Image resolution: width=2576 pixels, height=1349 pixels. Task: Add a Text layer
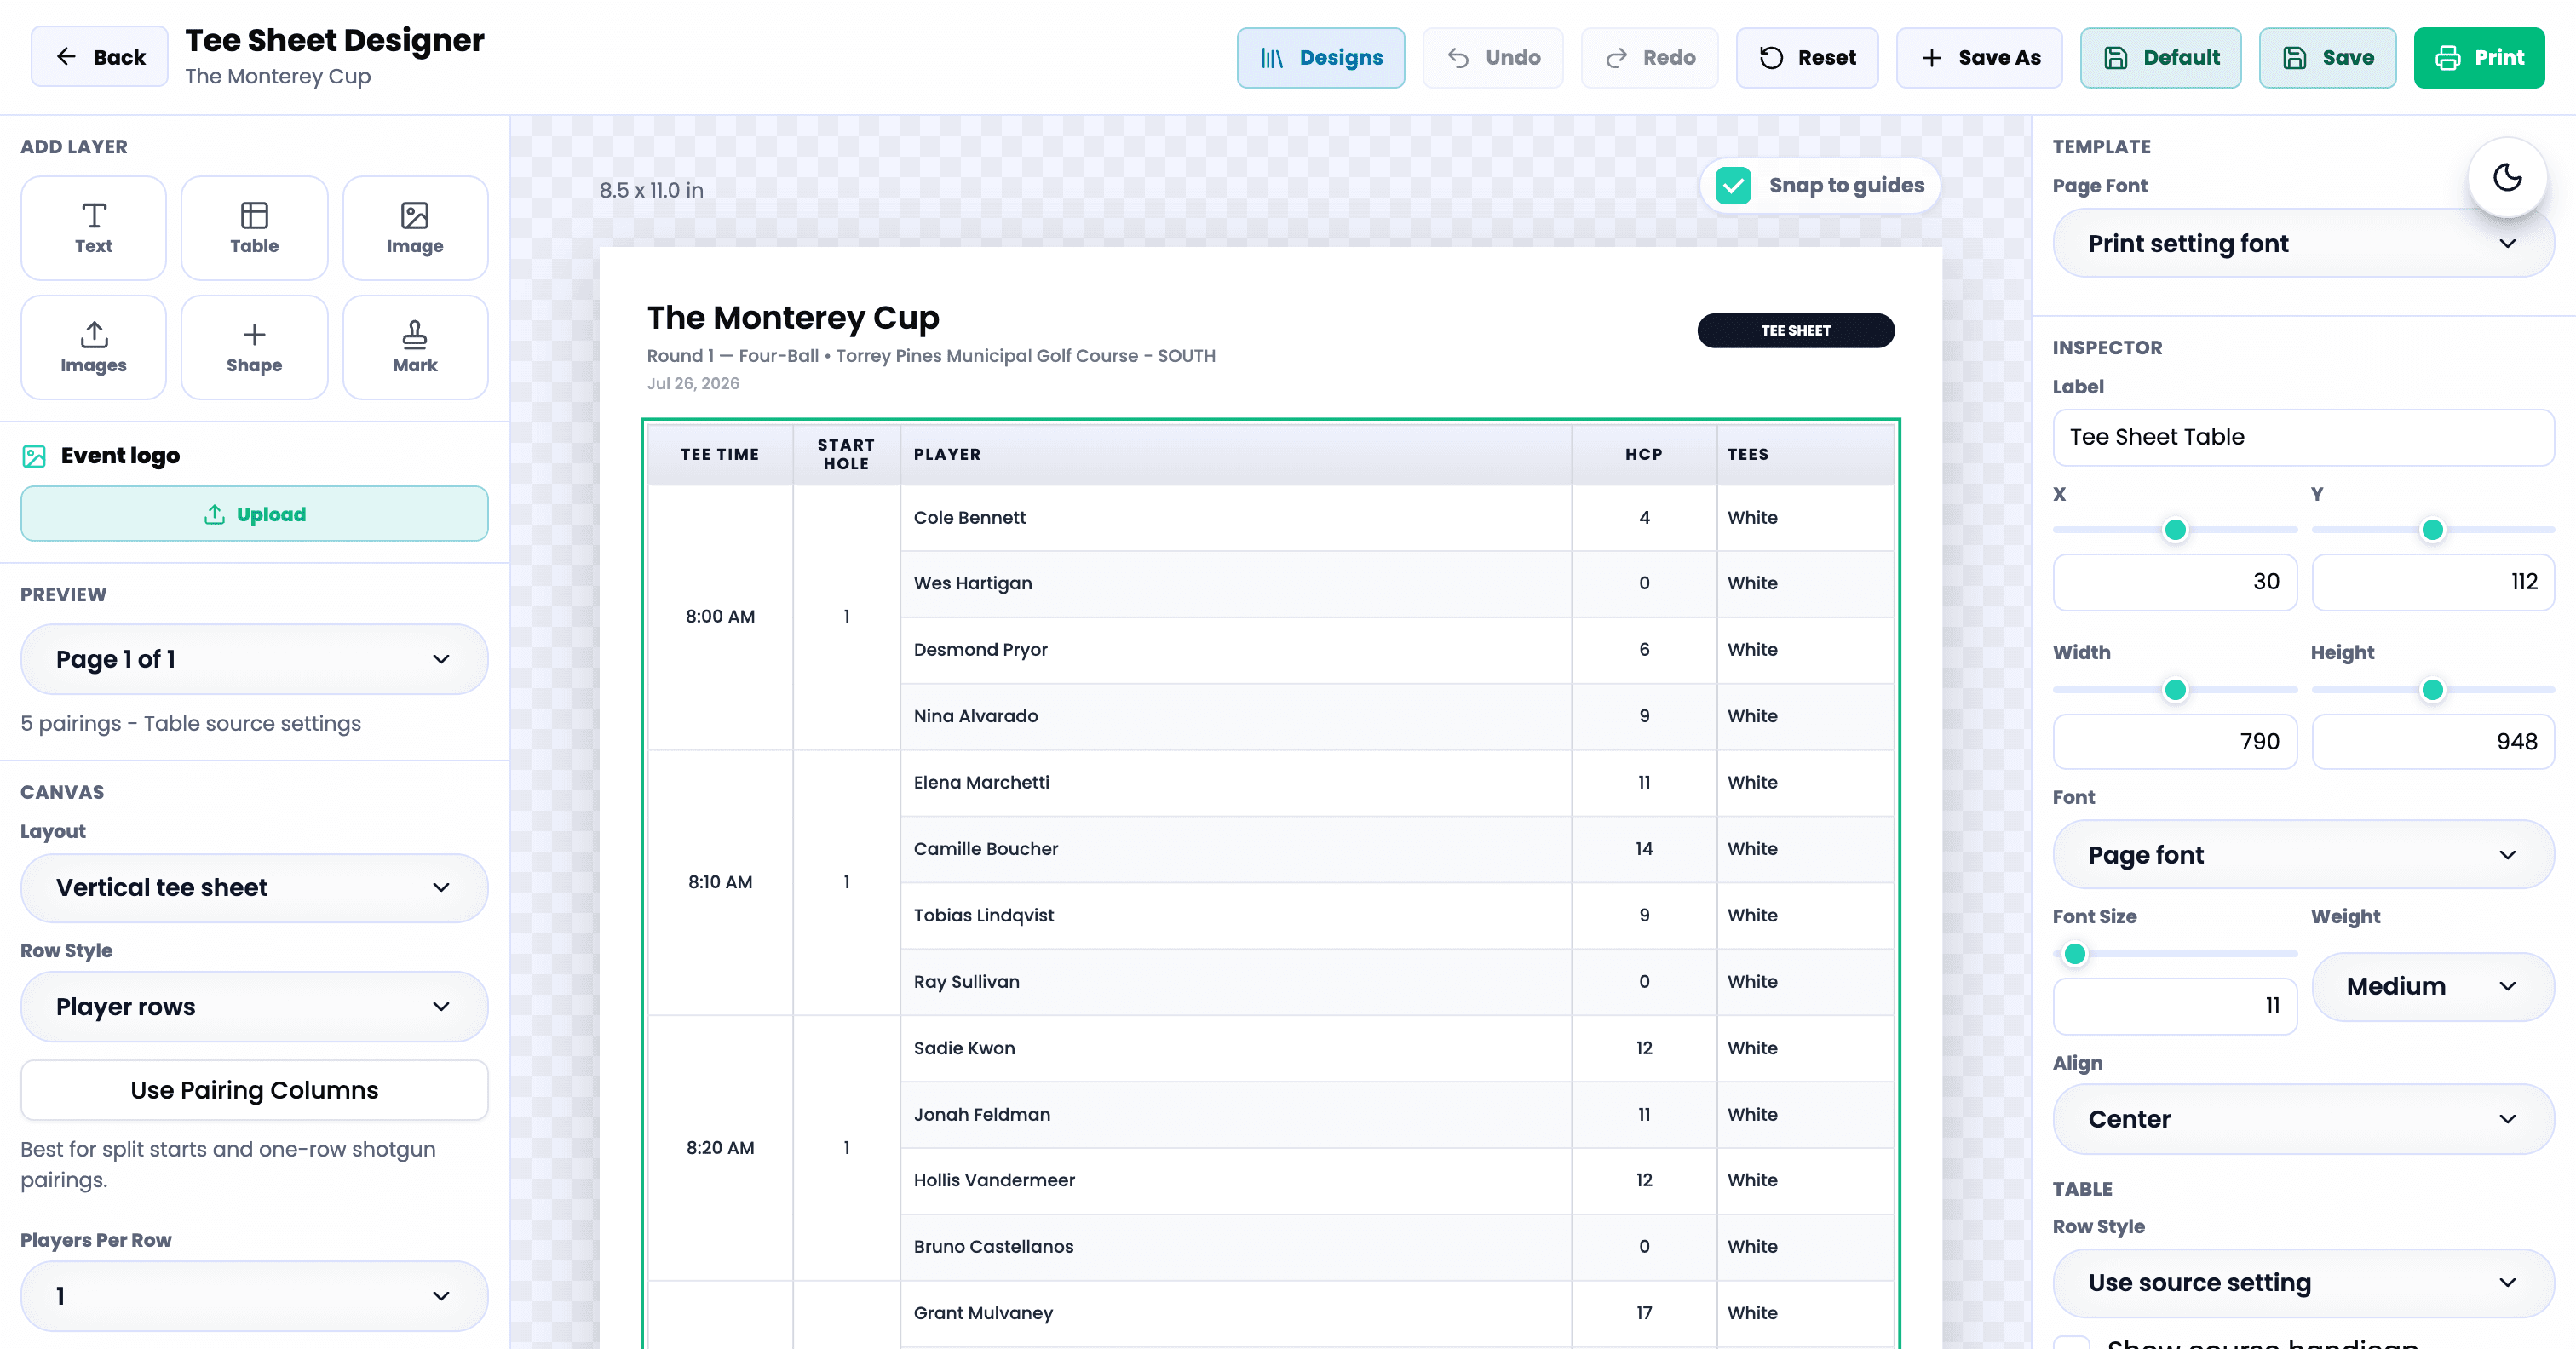point(93,228)
